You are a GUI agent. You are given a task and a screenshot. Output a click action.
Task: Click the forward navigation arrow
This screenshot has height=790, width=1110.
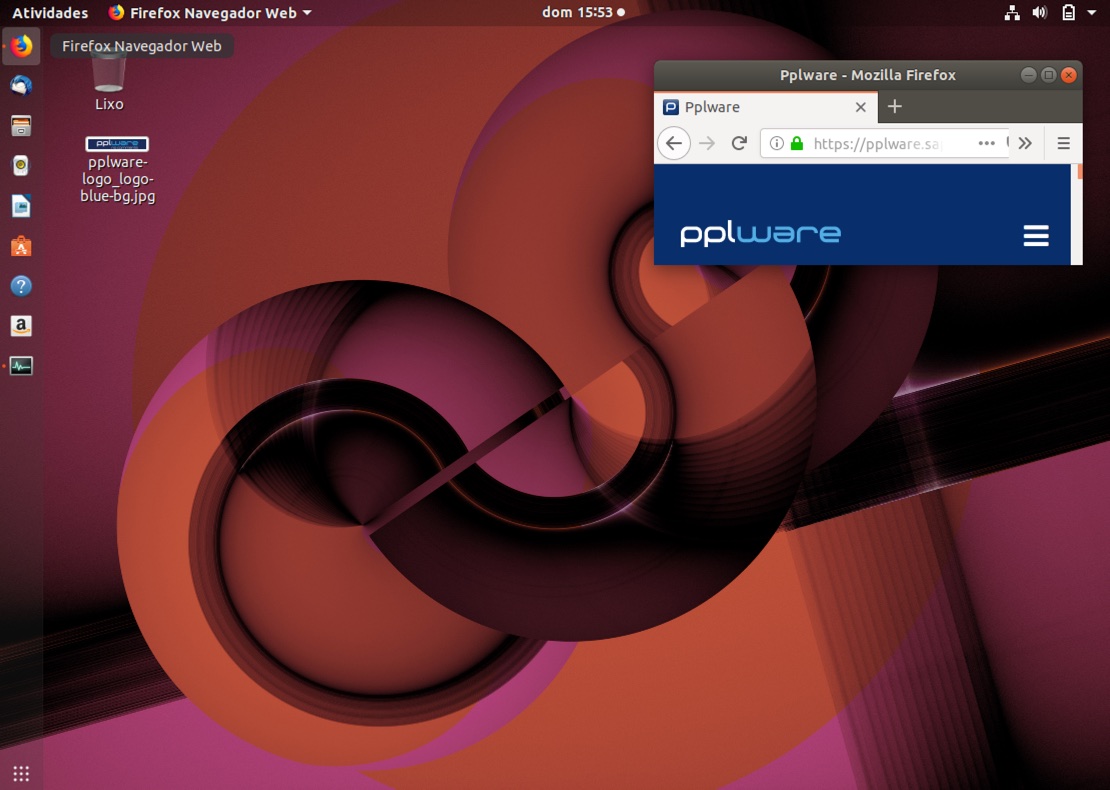click(x=706, y=143)
